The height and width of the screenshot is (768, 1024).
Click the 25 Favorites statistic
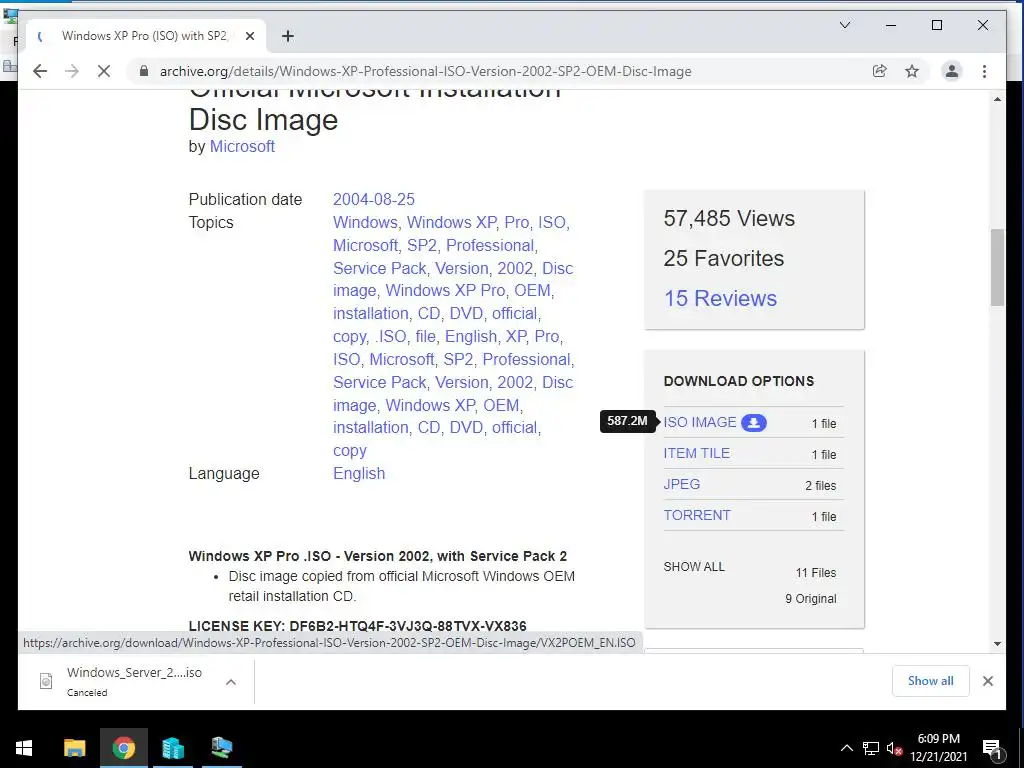(x=724, y=258)
